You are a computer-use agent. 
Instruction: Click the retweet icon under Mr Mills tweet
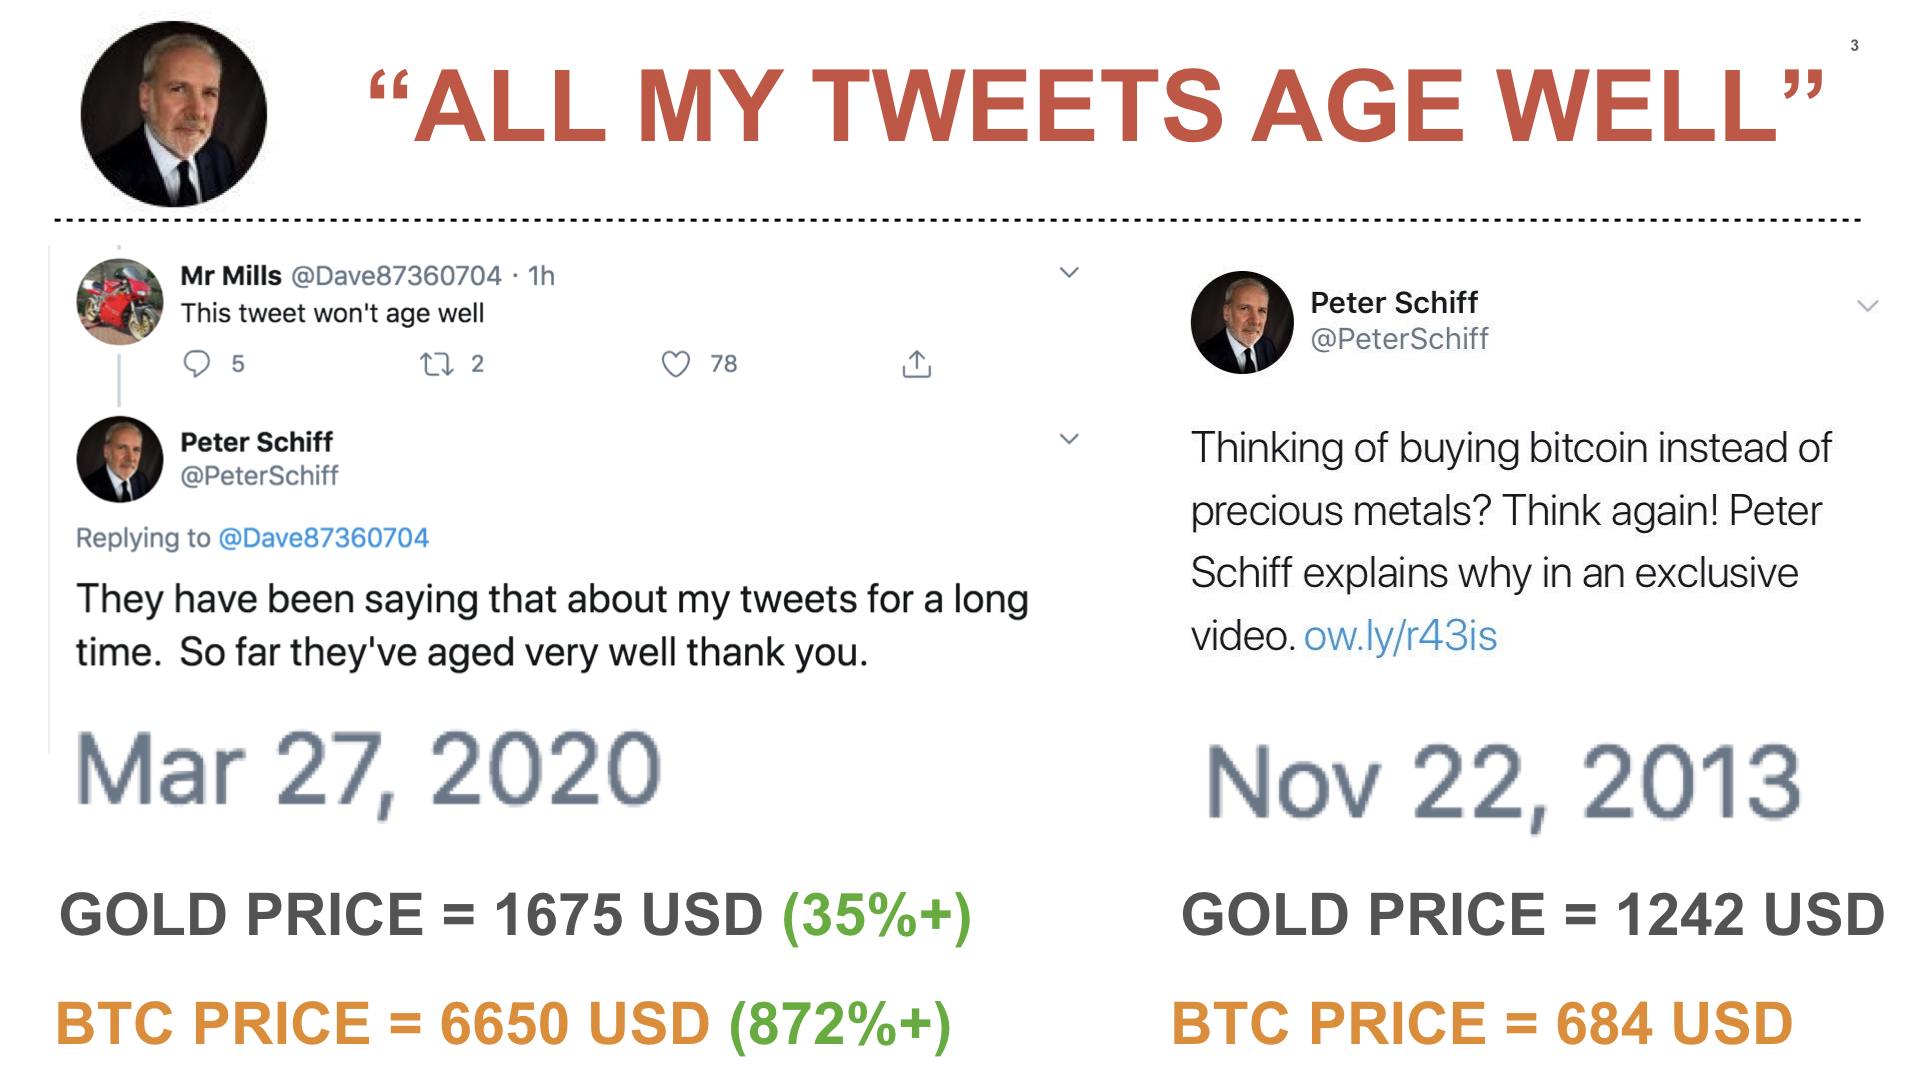(436, 364)
